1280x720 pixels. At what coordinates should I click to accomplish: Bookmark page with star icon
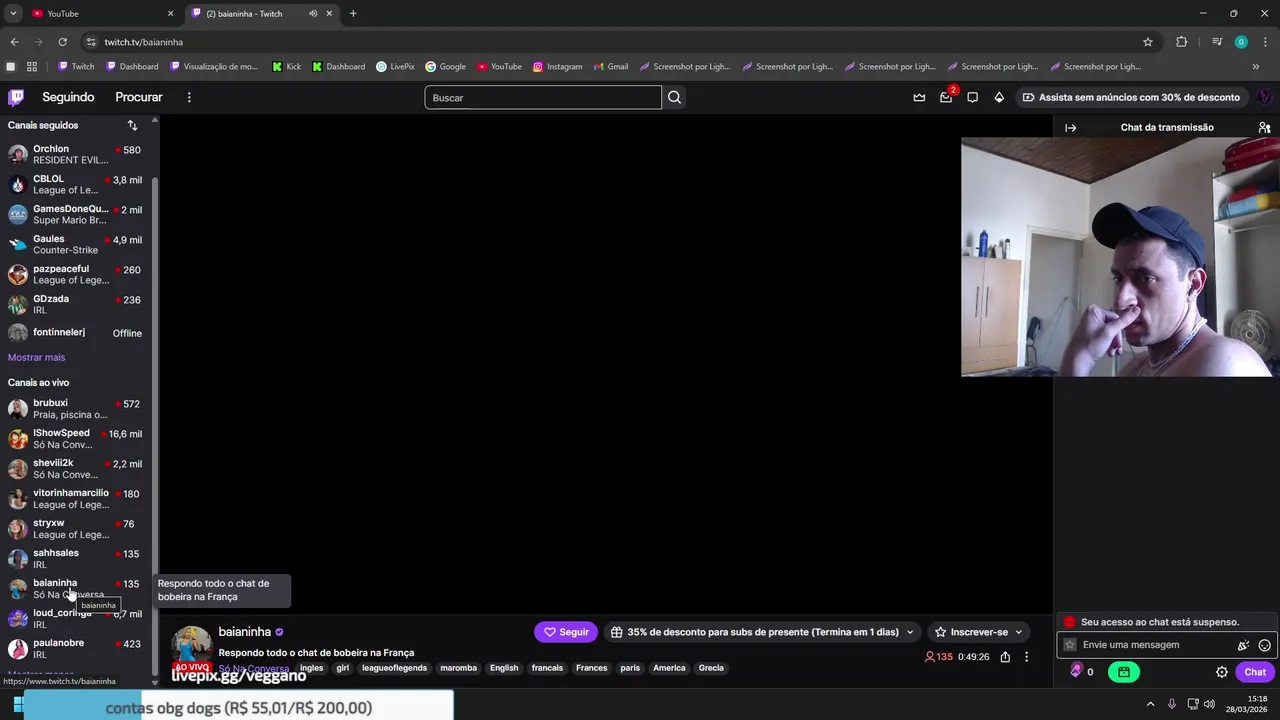(x=1148, y=42)
